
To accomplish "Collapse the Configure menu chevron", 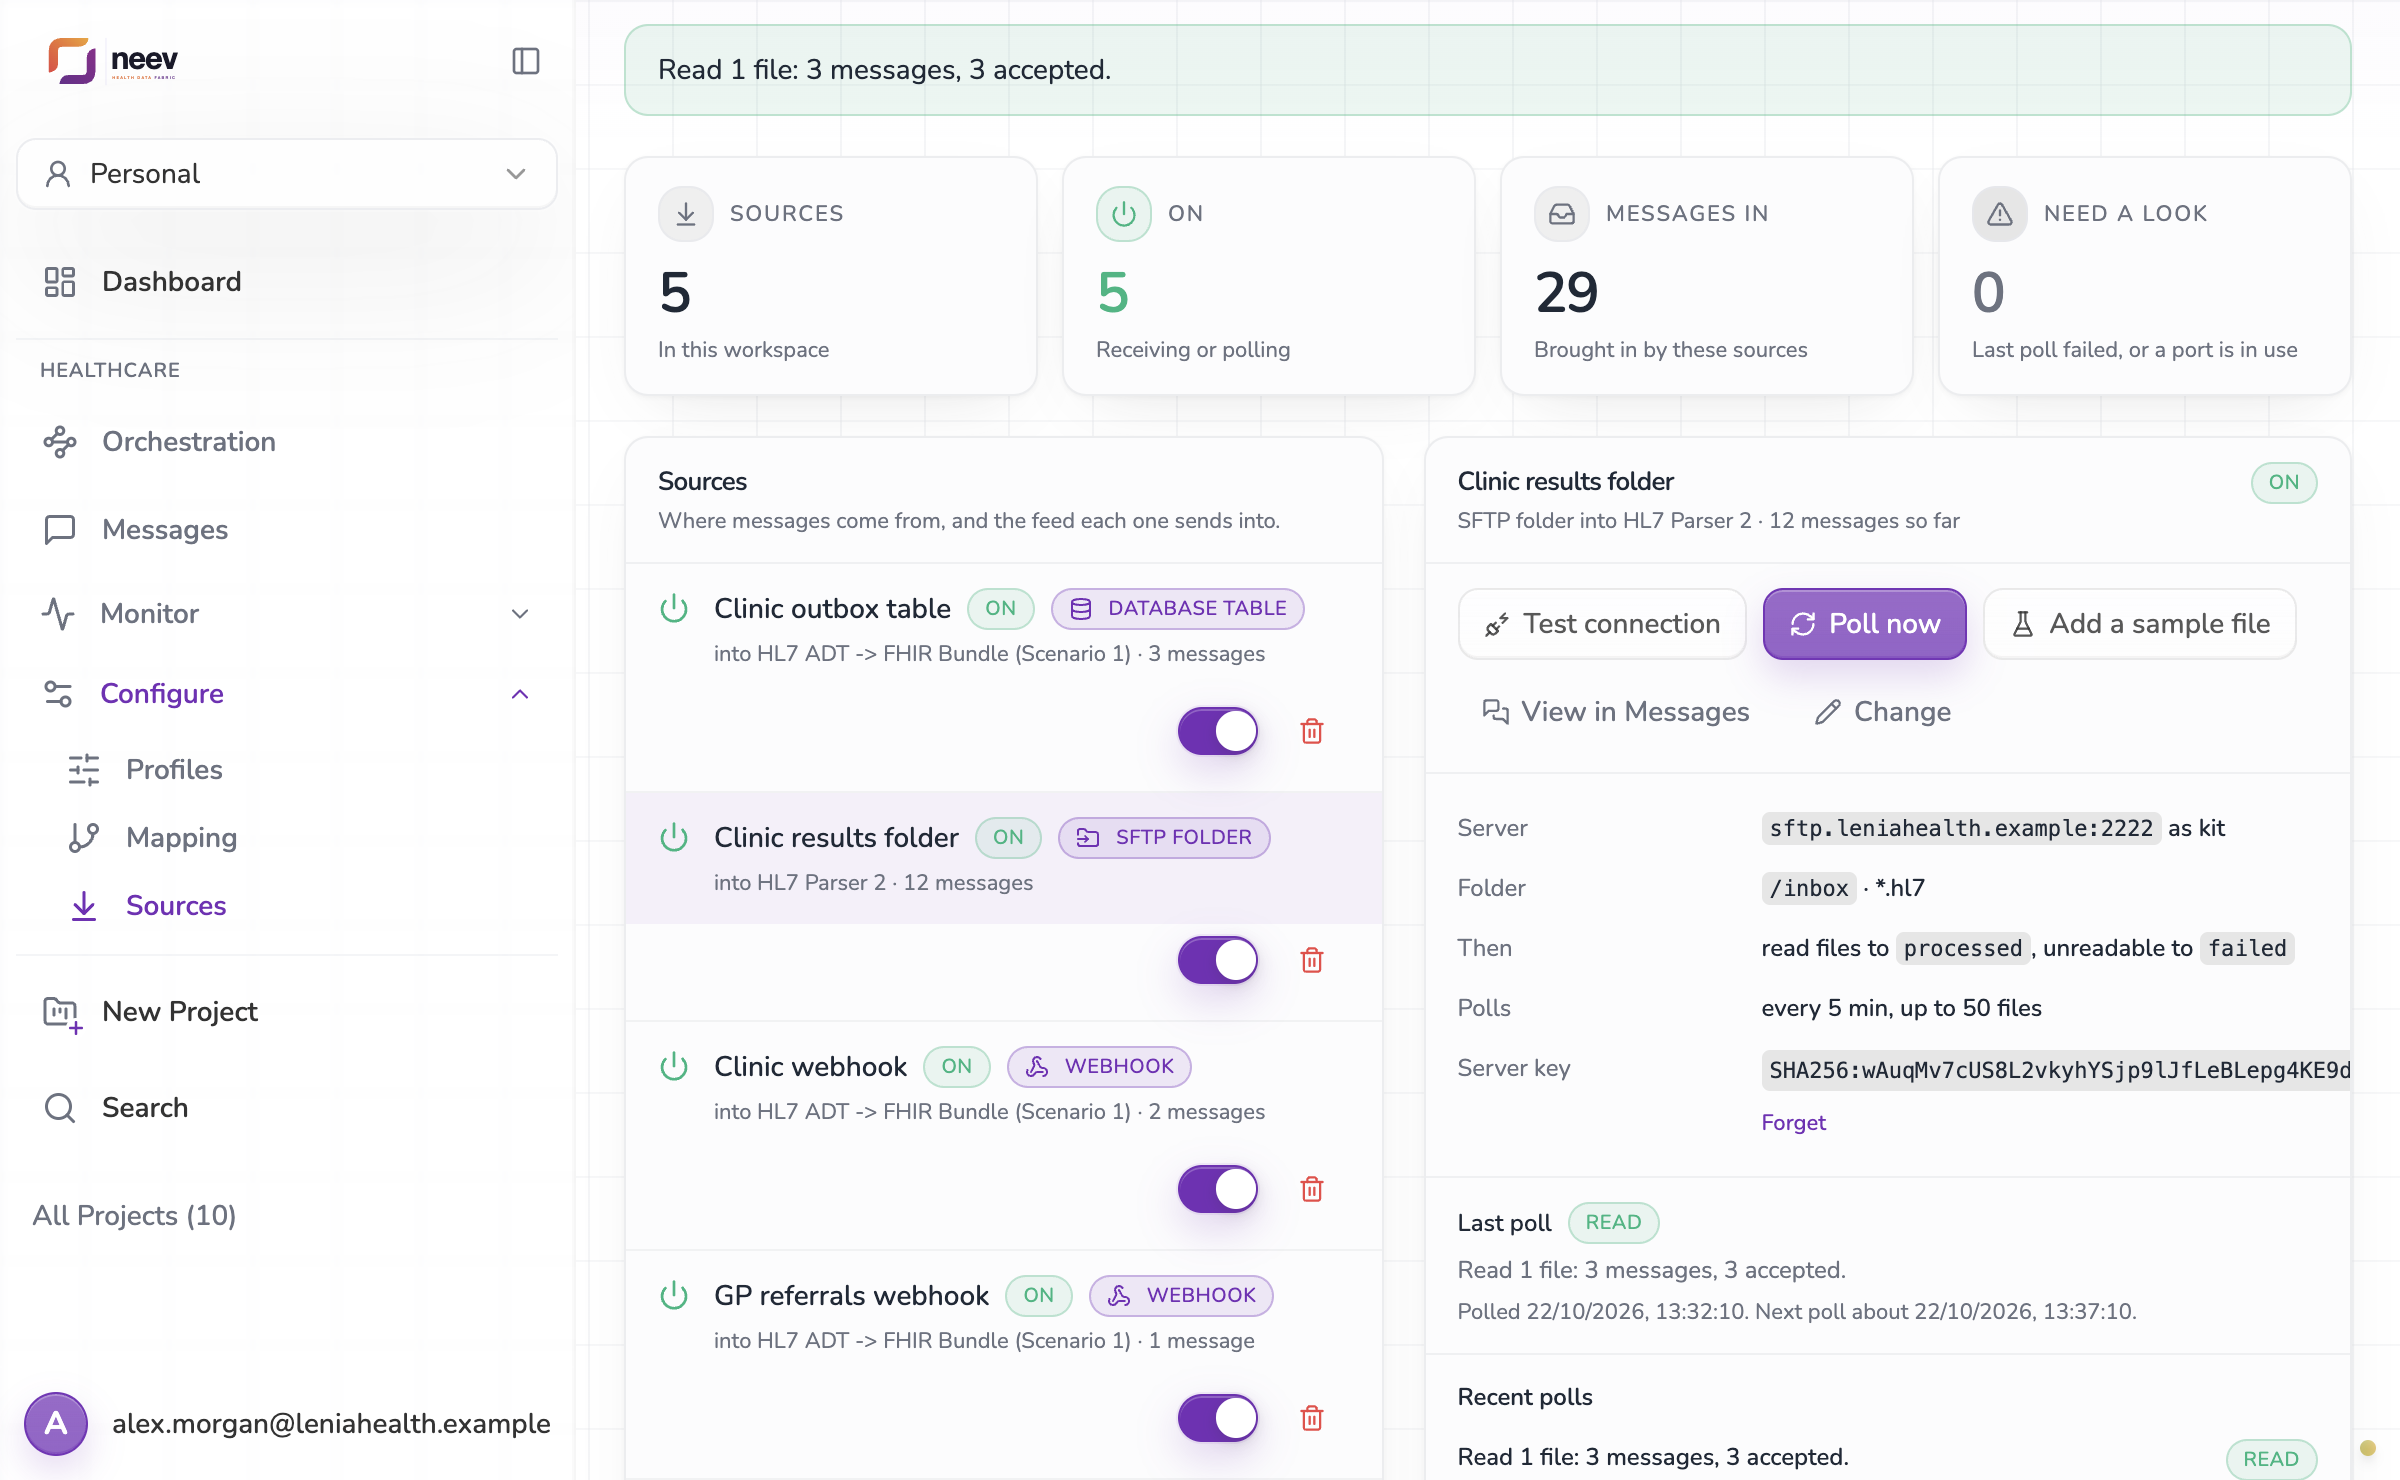I will tap(520, 694).
